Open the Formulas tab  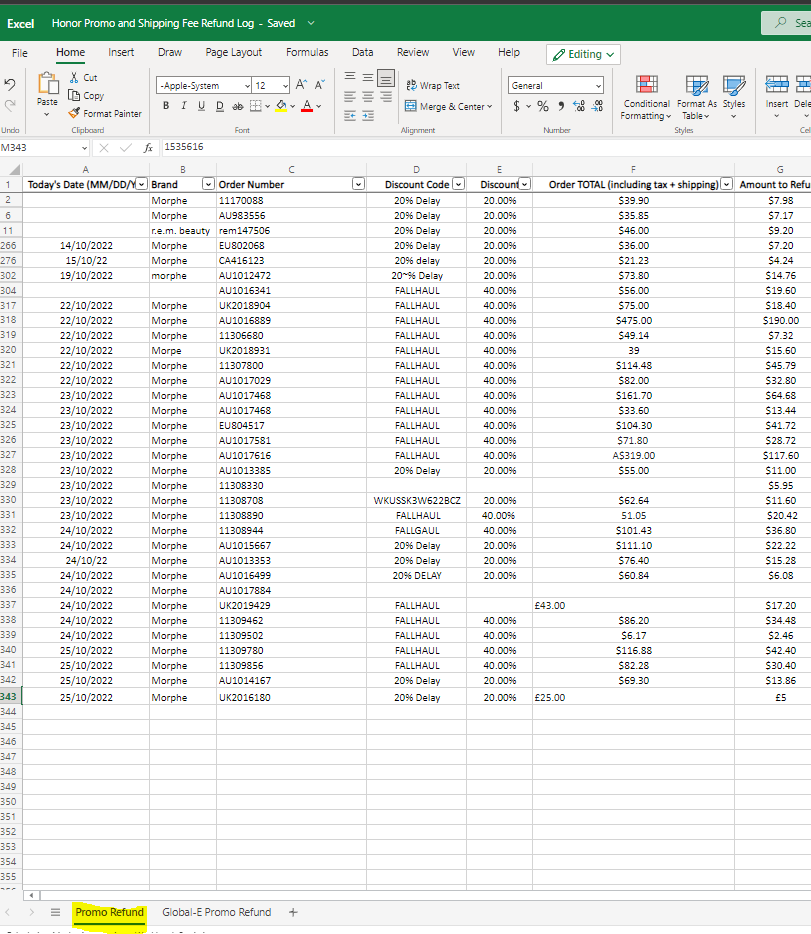click(x=307, y=52)
